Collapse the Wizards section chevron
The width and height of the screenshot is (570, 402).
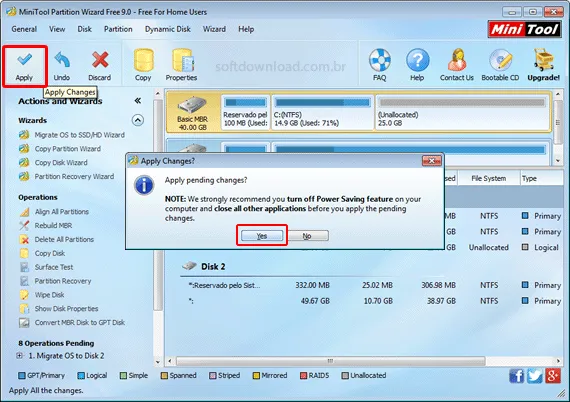click(x=137, y=120)
